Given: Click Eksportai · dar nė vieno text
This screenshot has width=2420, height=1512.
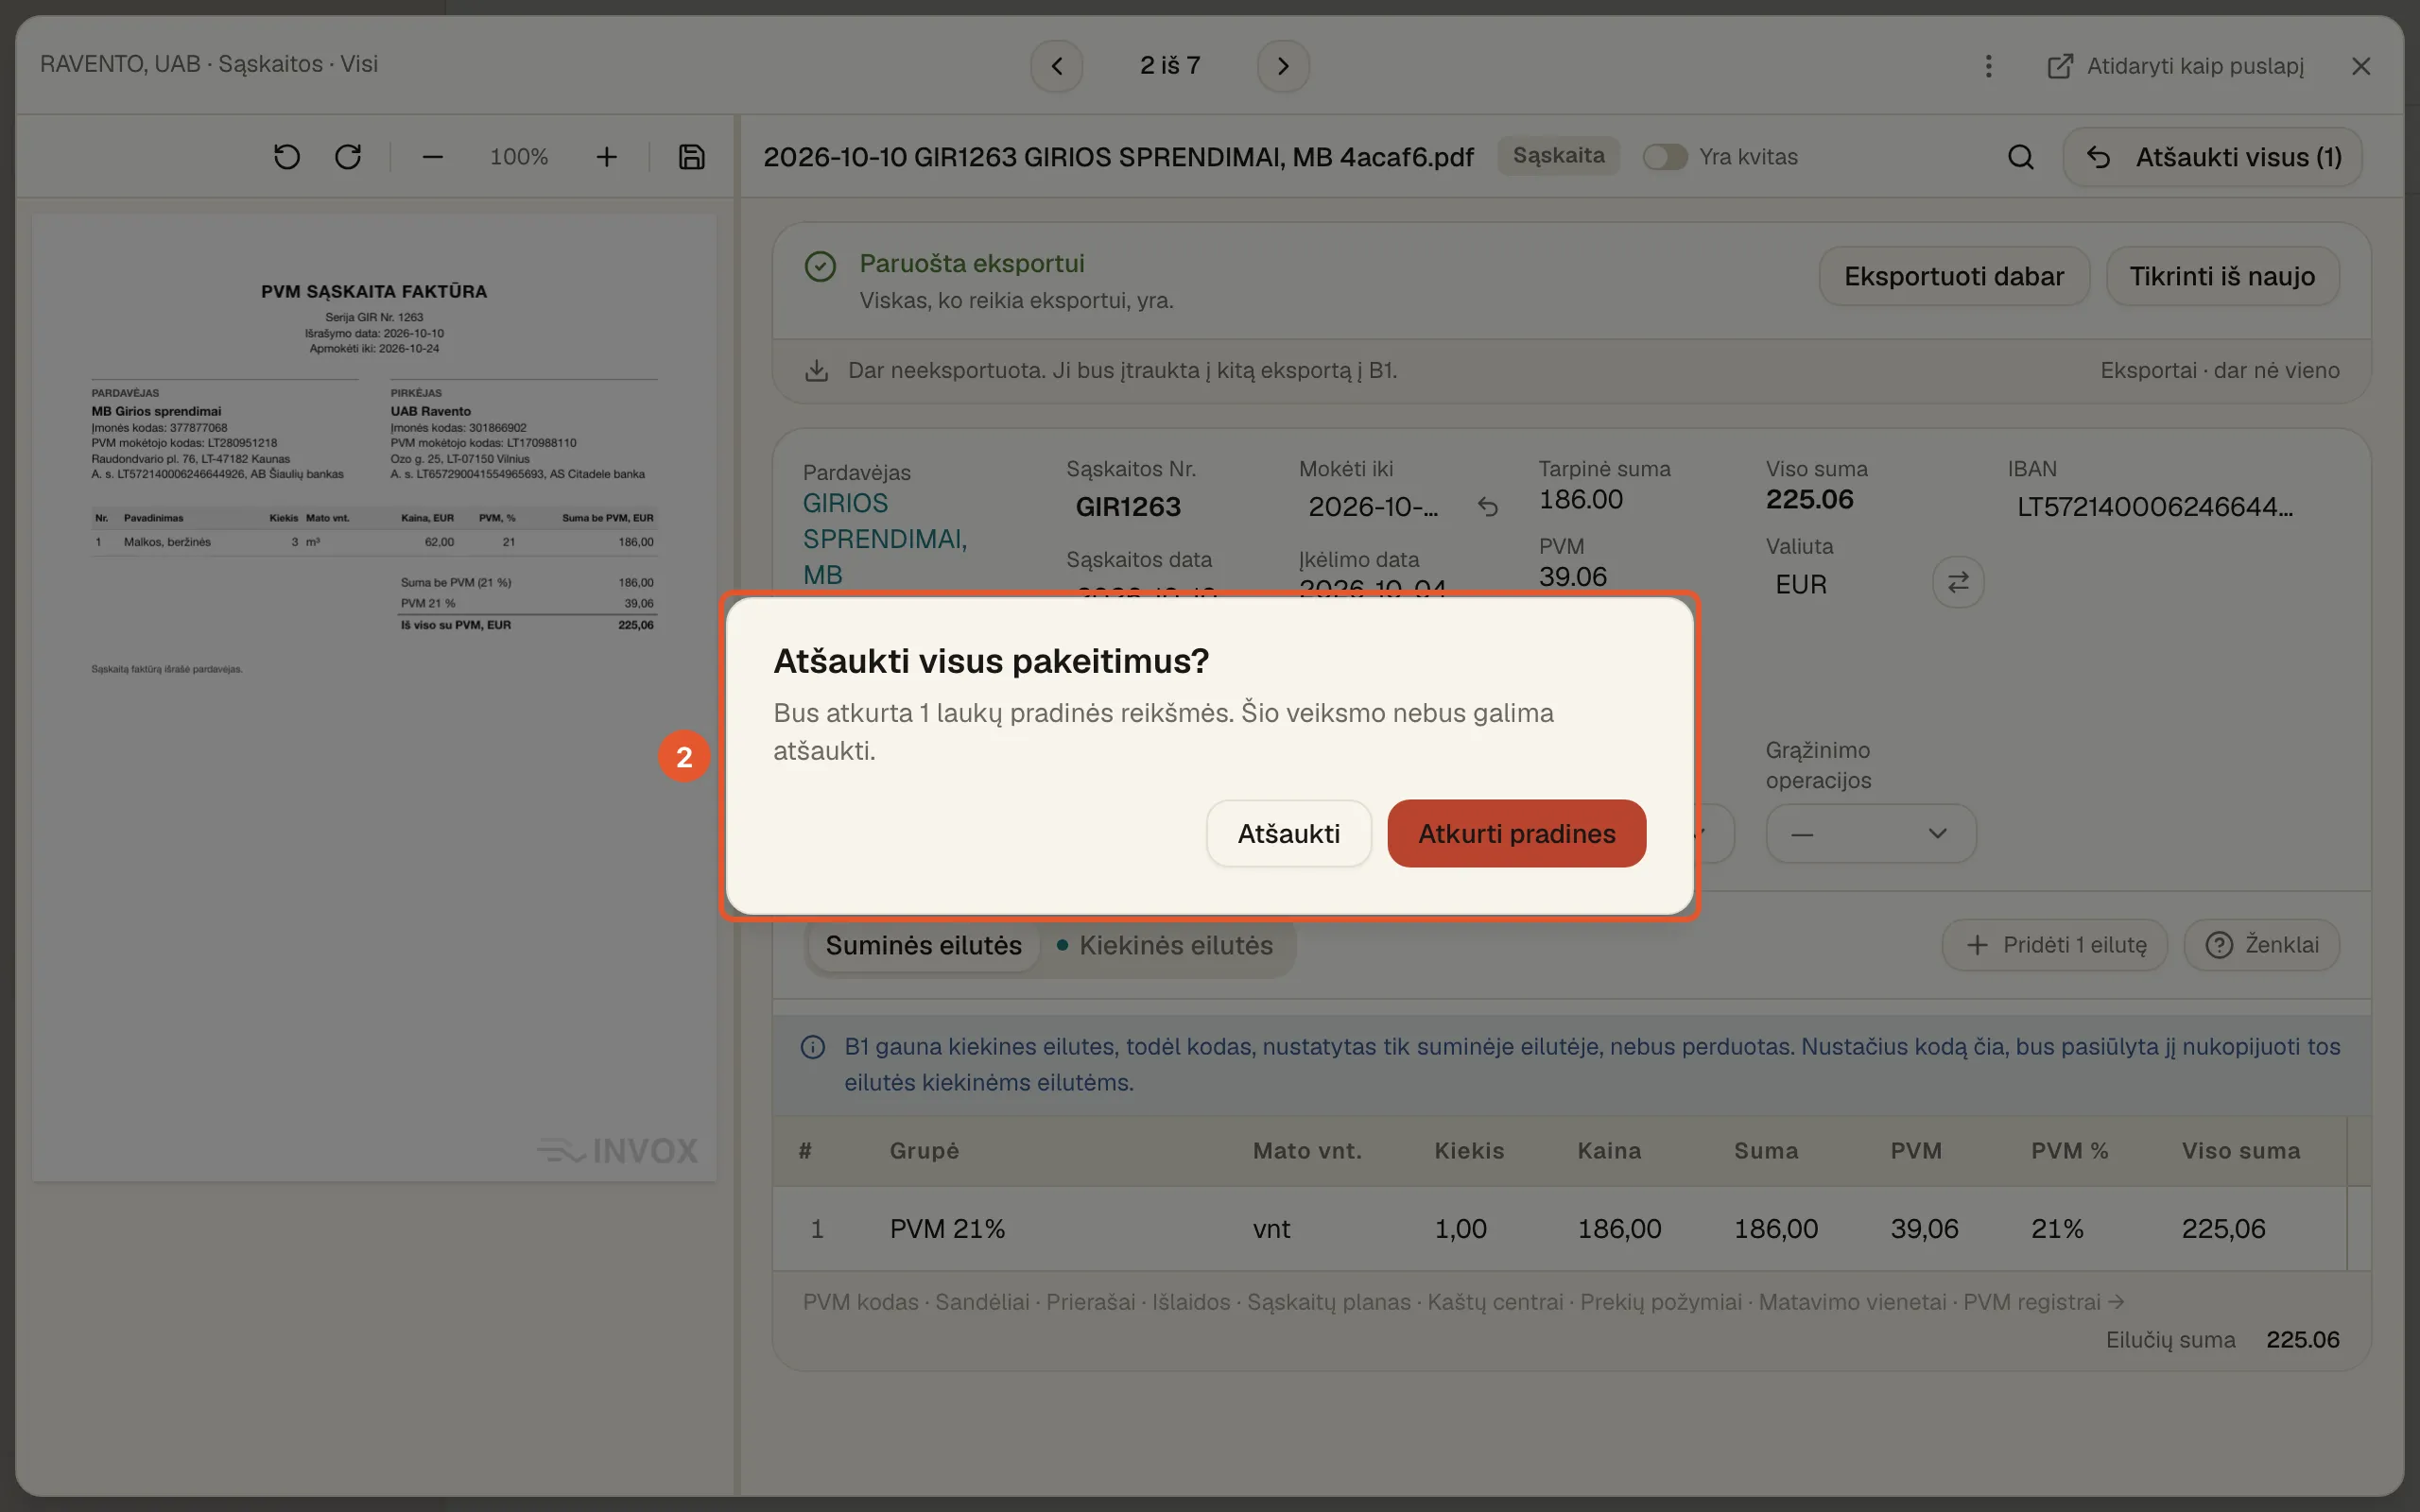Looking at the screenshot, I should [2219, 370].
